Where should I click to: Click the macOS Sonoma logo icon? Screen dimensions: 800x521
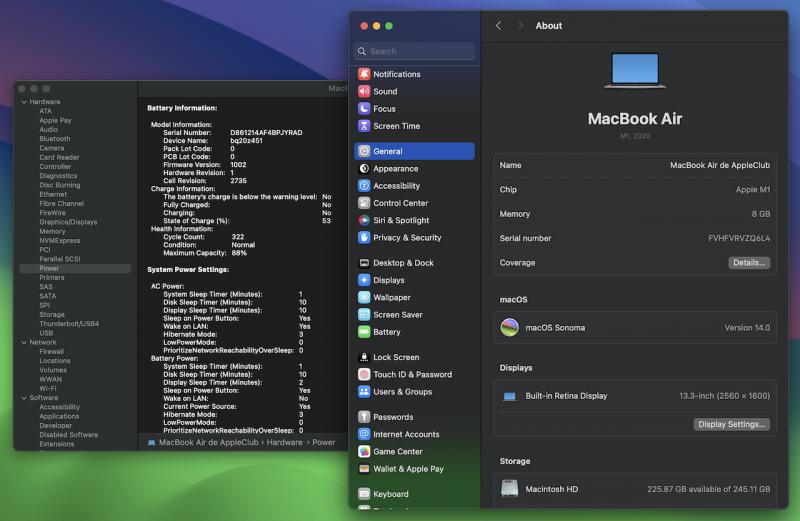tap(509, 328)
